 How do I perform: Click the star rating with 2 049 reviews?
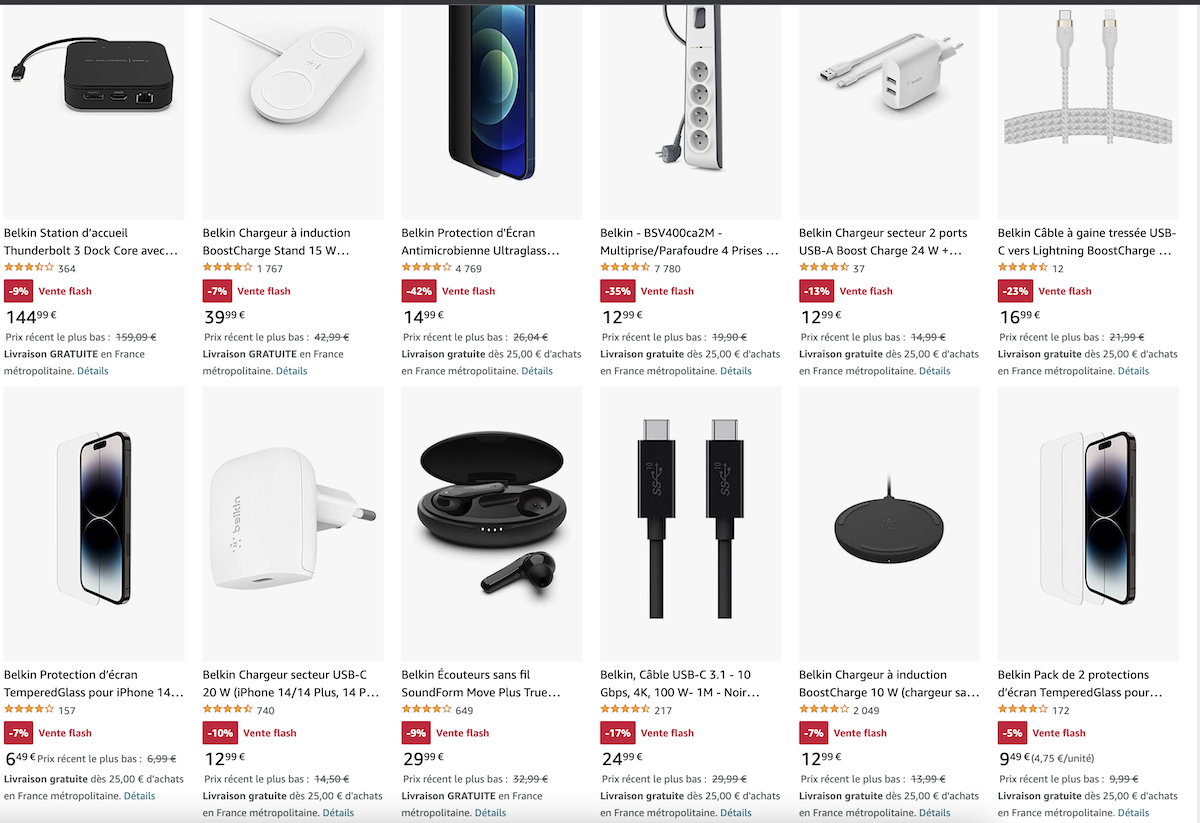coord(824,710)
